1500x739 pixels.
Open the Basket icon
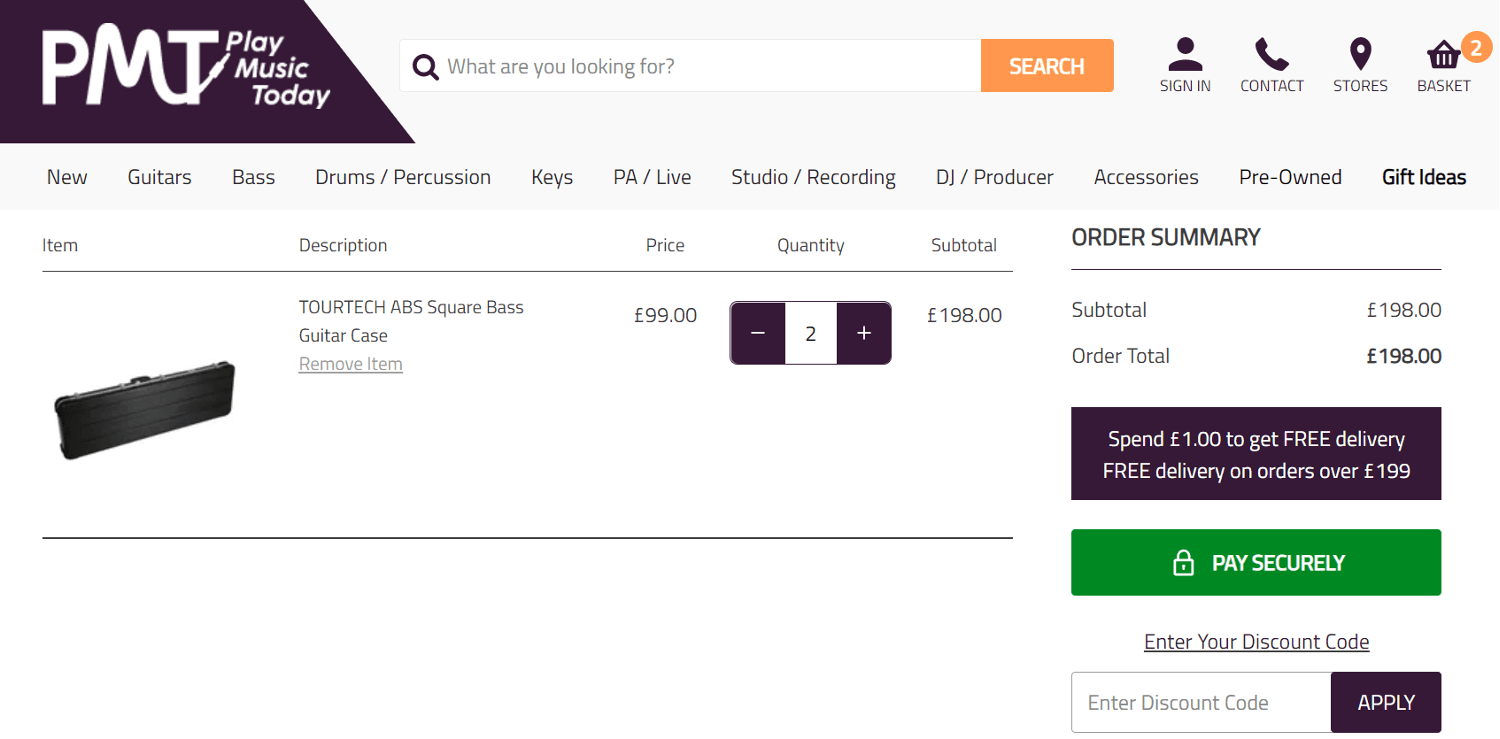click(x=1443, y=55)
